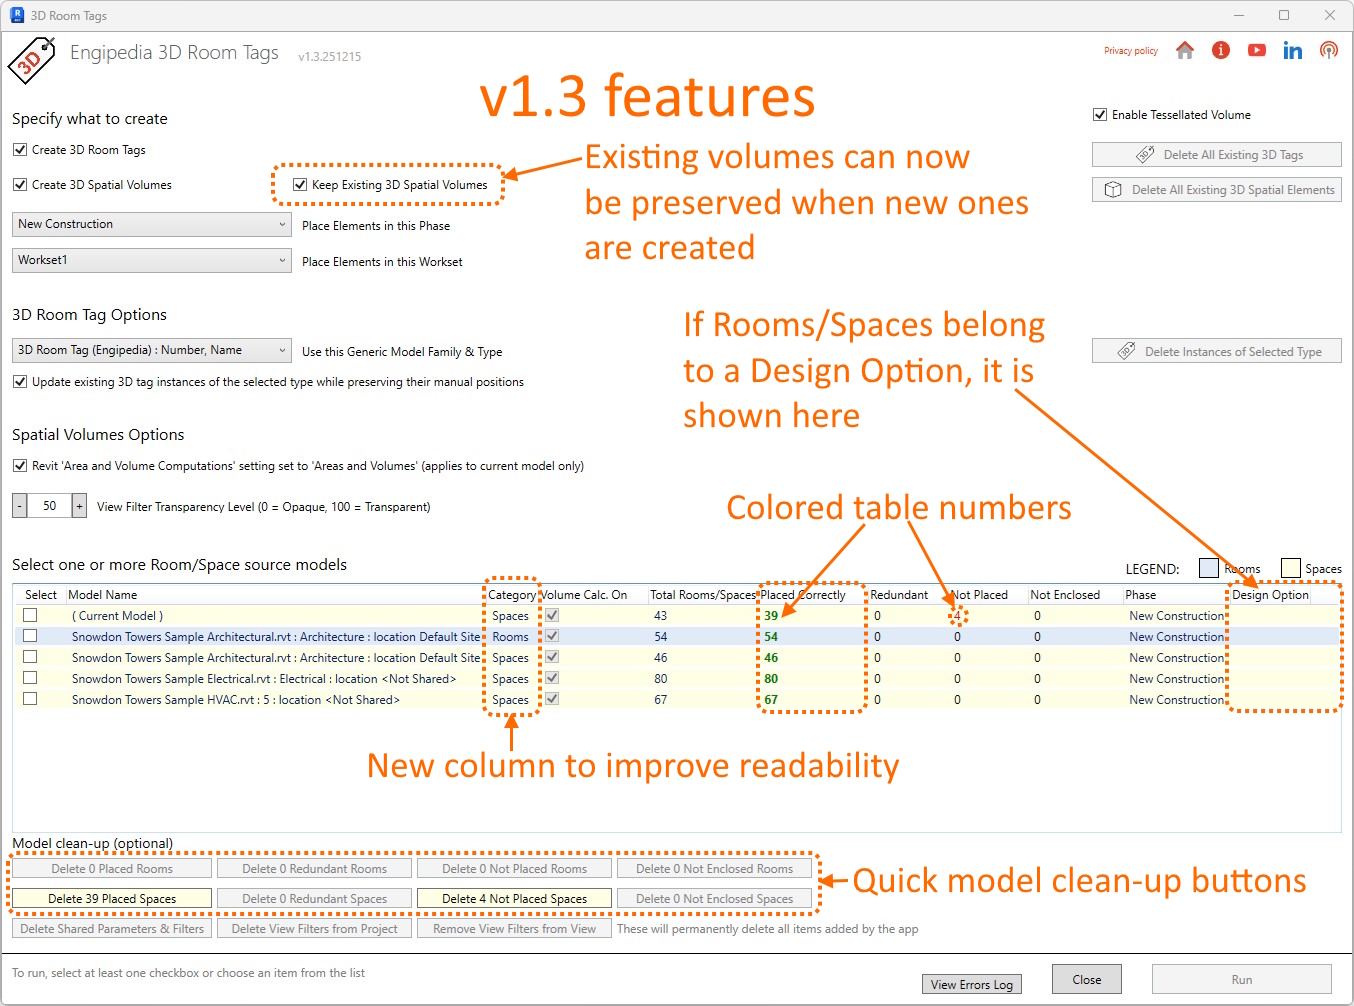Decrease transparency with the minus stepper

point(18,506)
